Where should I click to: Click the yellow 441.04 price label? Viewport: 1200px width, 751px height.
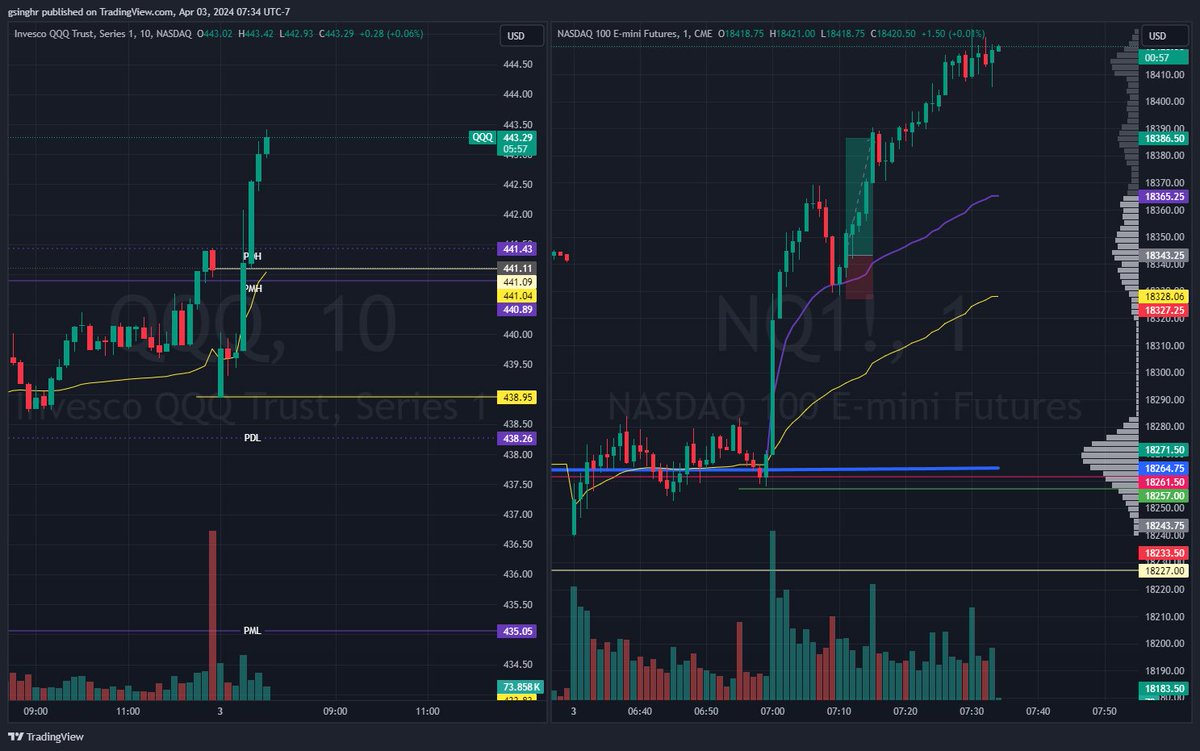[517, 296]
